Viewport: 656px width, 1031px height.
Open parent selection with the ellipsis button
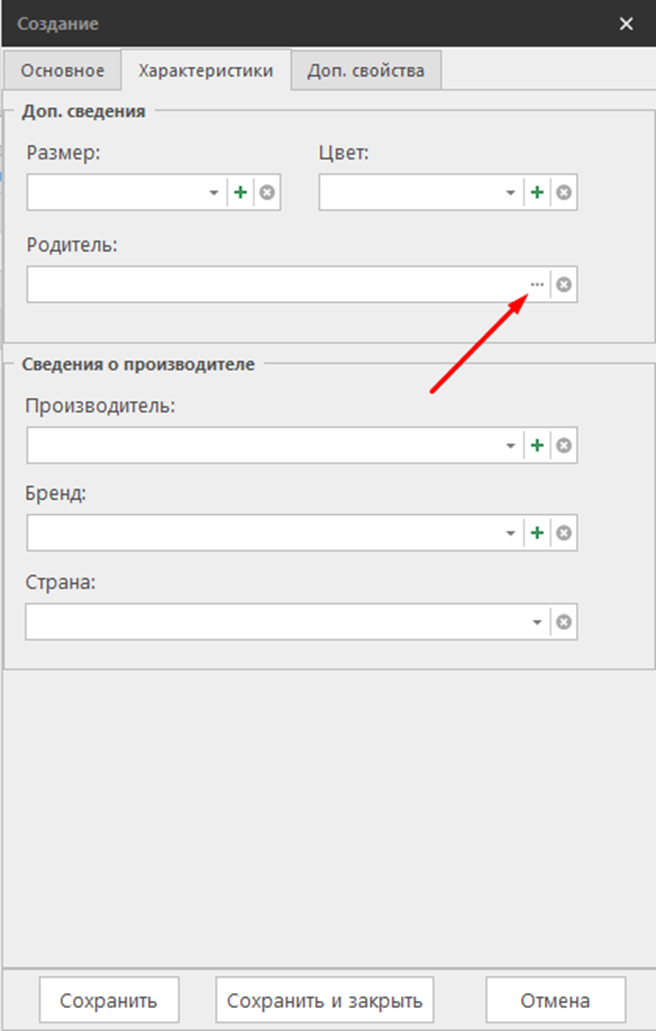(x=537, y=285)
